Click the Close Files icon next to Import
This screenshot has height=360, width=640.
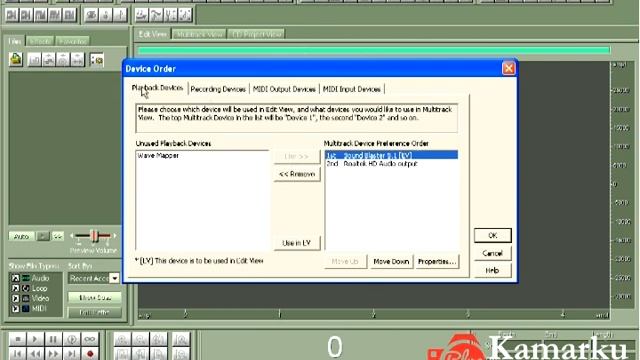point(34,60)
